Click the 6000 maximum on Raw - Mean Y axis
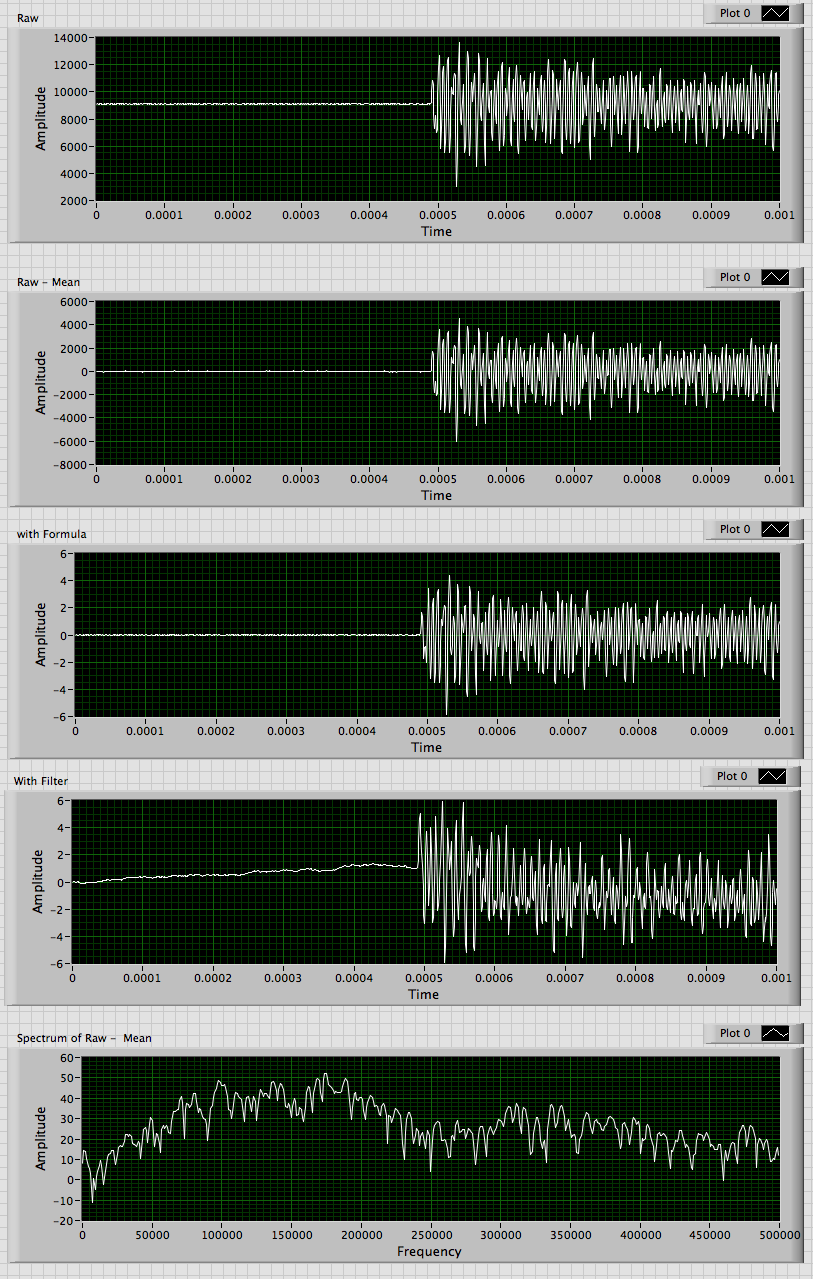 point(76,302)
